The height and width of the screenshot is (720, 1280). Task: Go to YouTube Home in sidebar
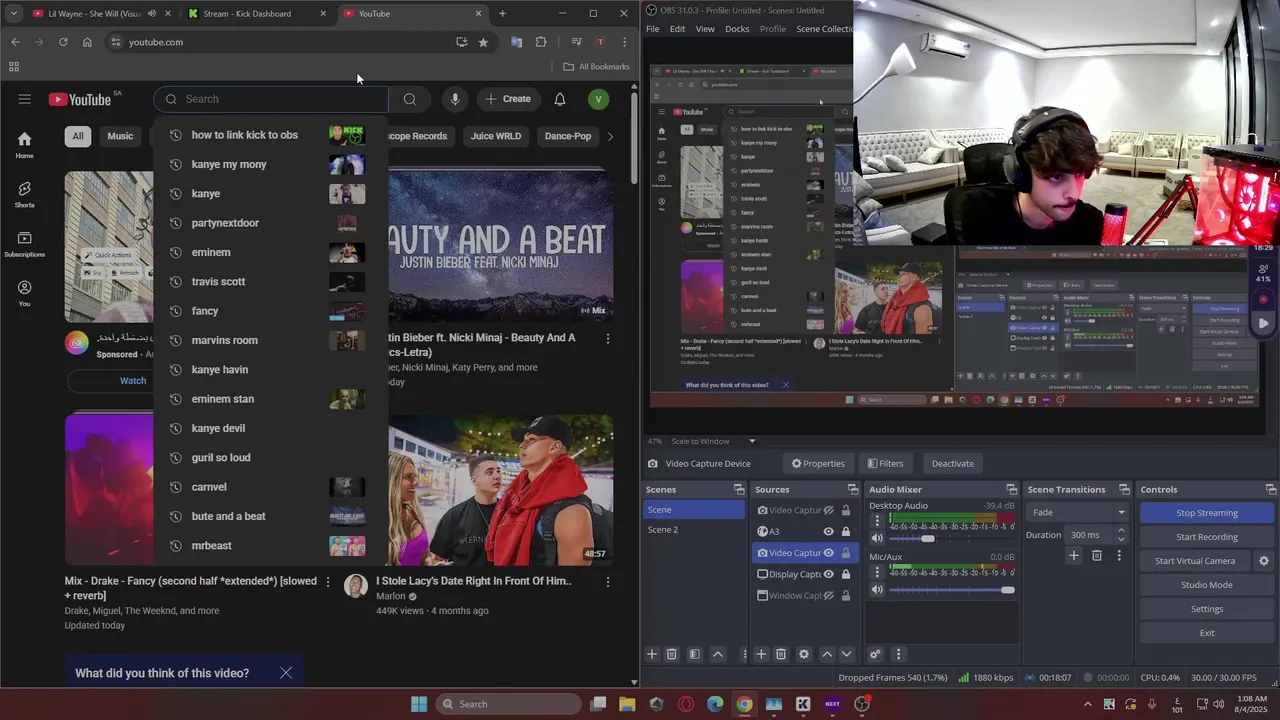(x=24, y=145)
